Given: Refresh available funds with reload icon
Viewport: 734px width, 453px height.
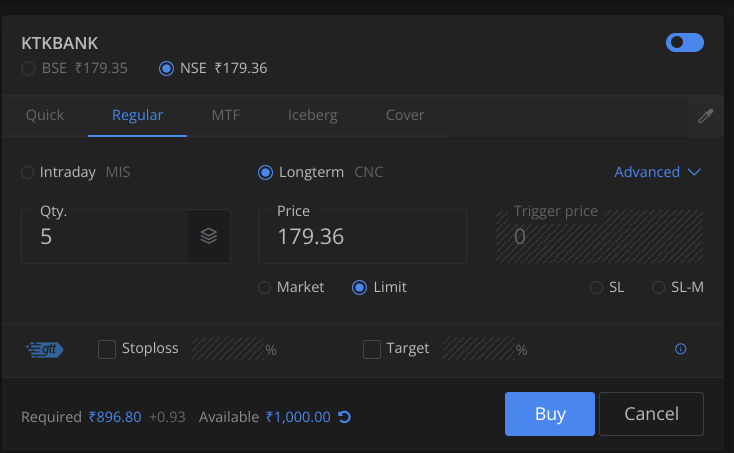Looking at the screenshot, I should click(x=344, y=416).
